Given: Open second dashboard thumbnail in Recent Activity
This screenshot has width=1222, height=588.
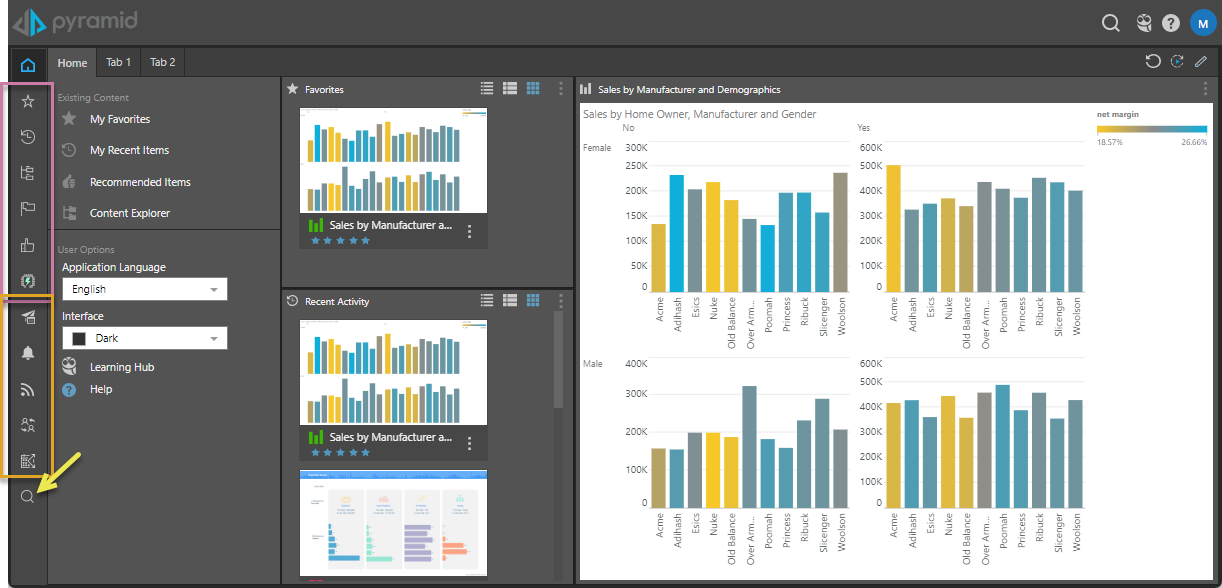Looking at the screenshot, I should 393,523.
